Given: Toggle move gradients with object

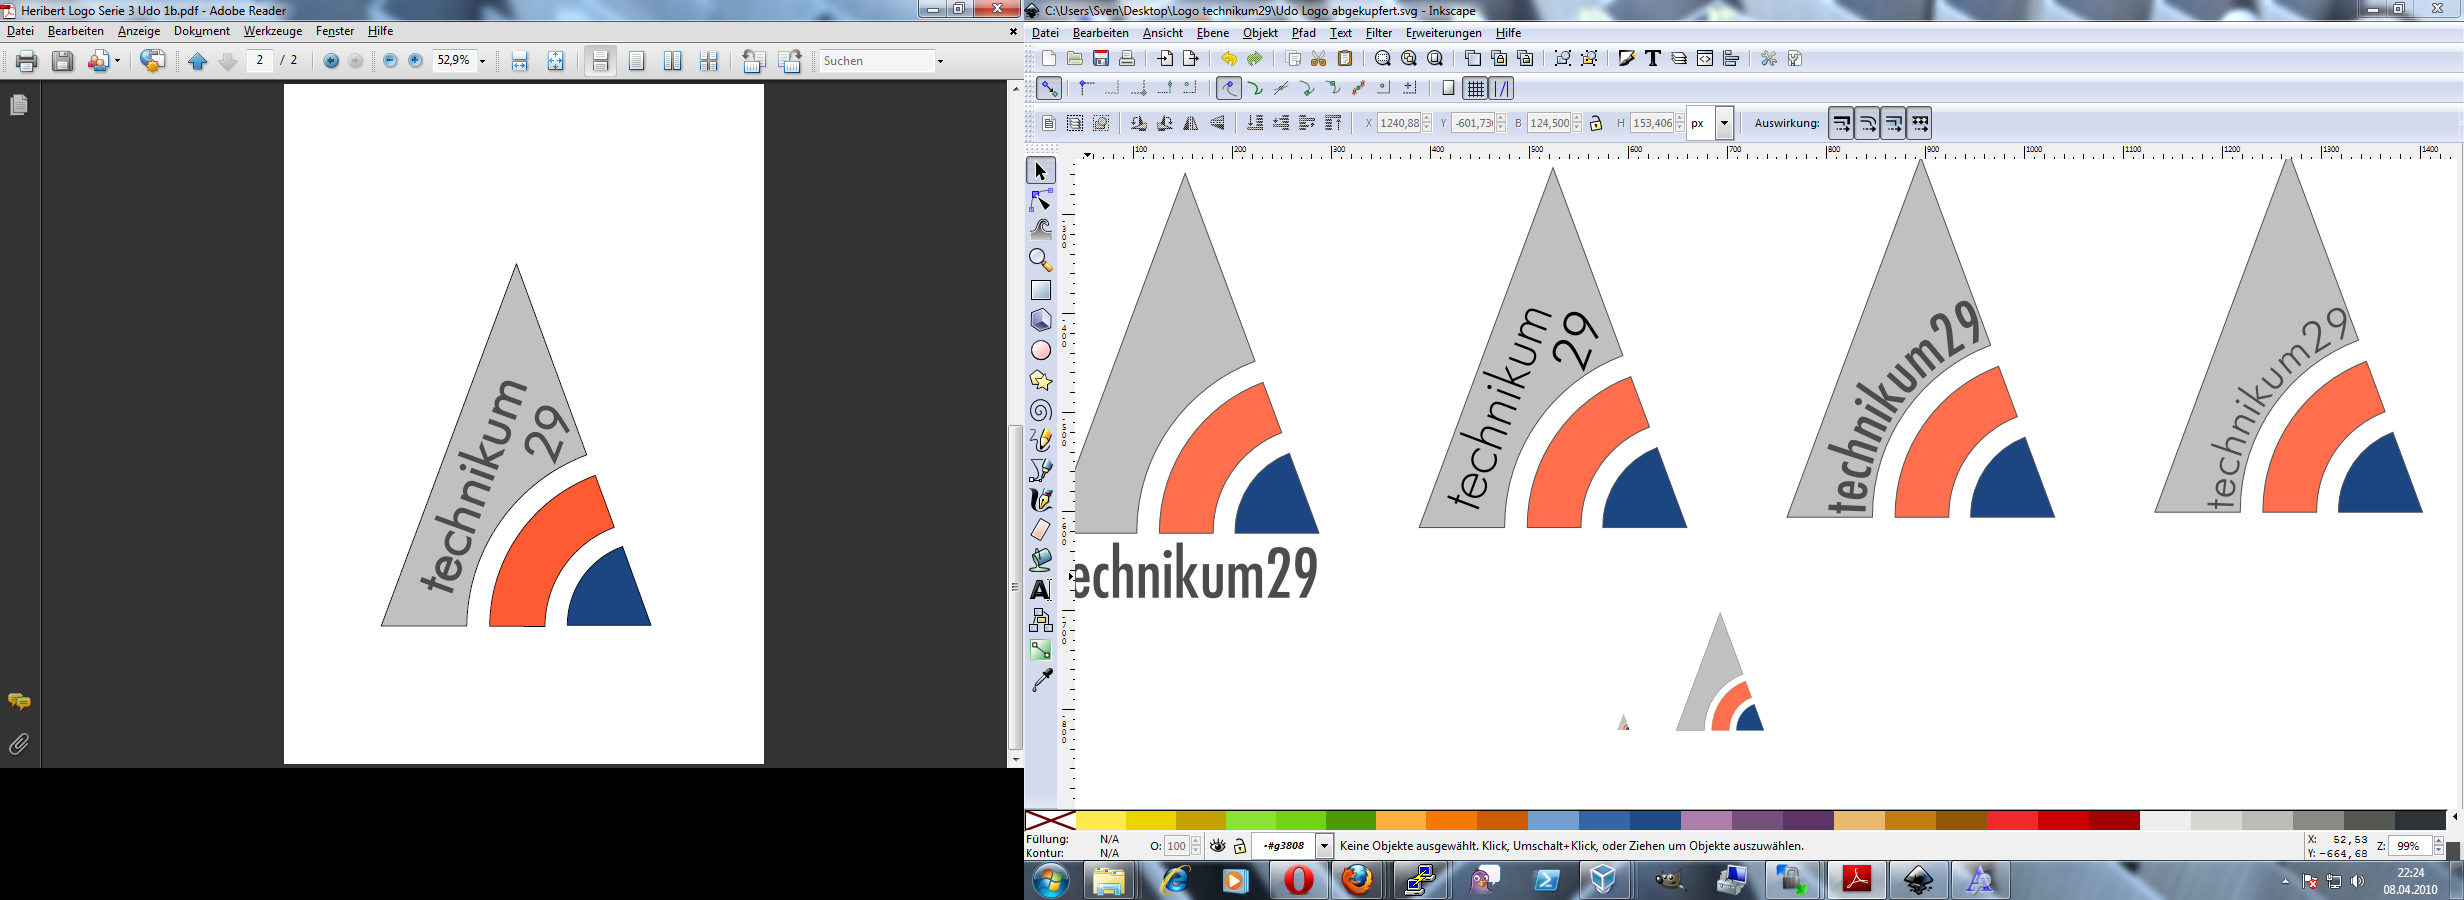Looking at the screenshot, I should point(1893,124).
